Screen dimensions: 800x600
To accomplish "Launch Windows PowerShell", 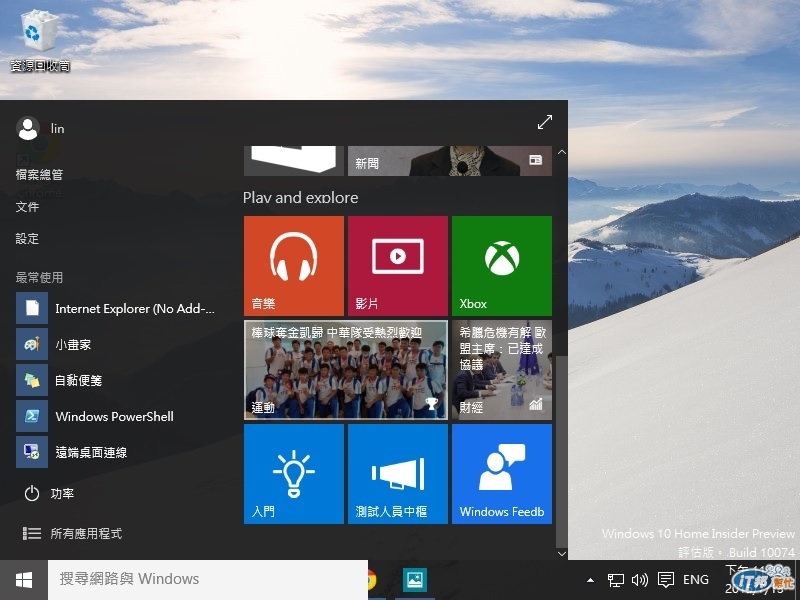I will tap(117, 416).
